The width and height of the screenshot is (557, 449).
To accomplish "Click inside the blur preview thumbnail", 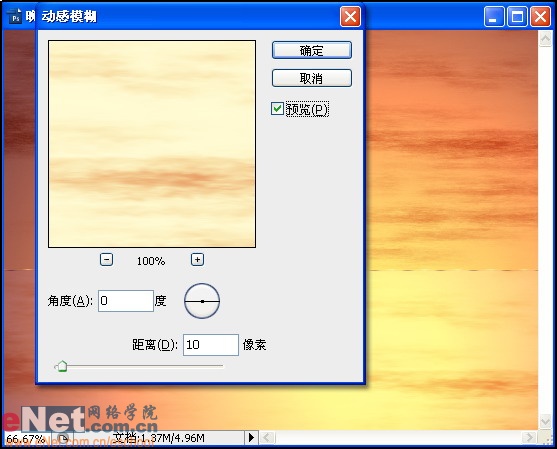I will (x=152, y=144).
